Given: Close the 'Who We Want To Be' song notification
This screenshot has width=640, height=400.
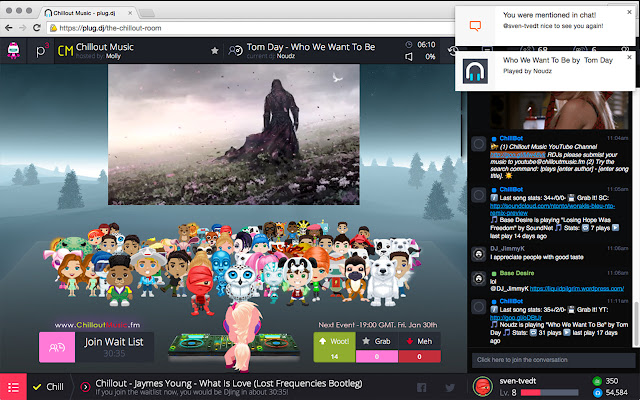Looking at the screenshot, I should pyautogui.click(x=629, y=57).
